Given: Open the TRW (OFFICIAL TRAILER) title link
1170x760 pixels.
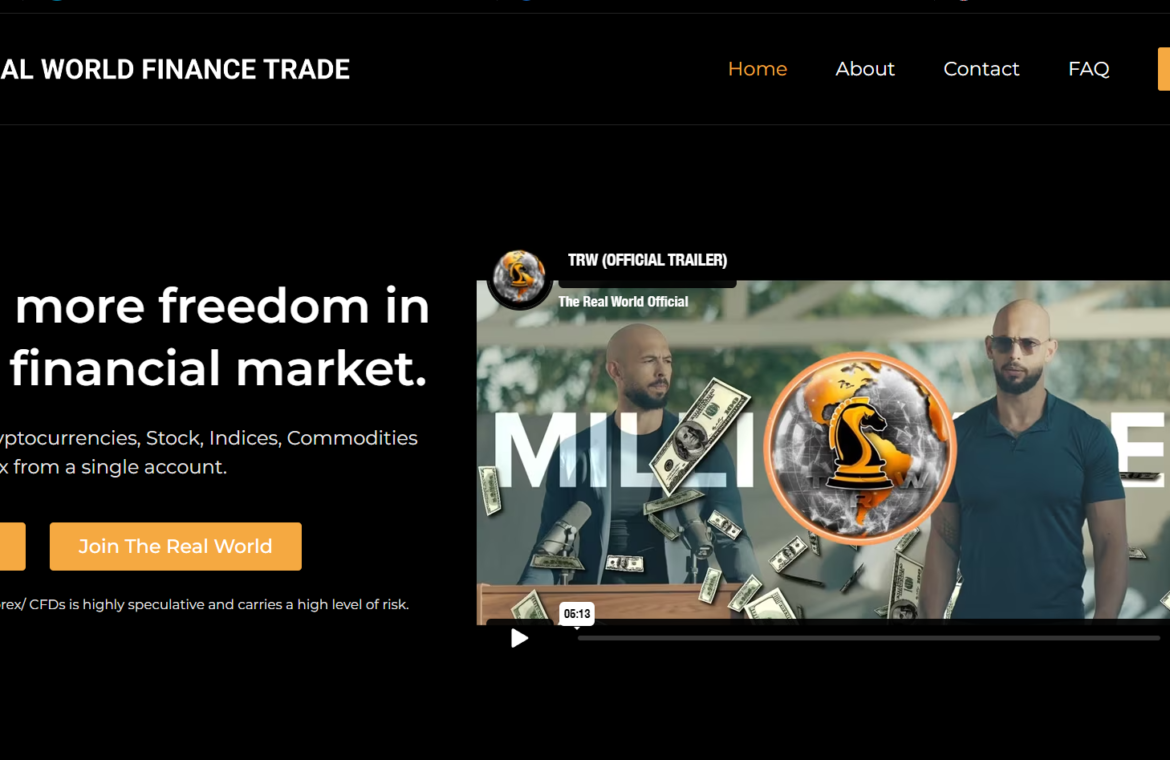Looking at the screenshot, I should (x=647, y=260).
